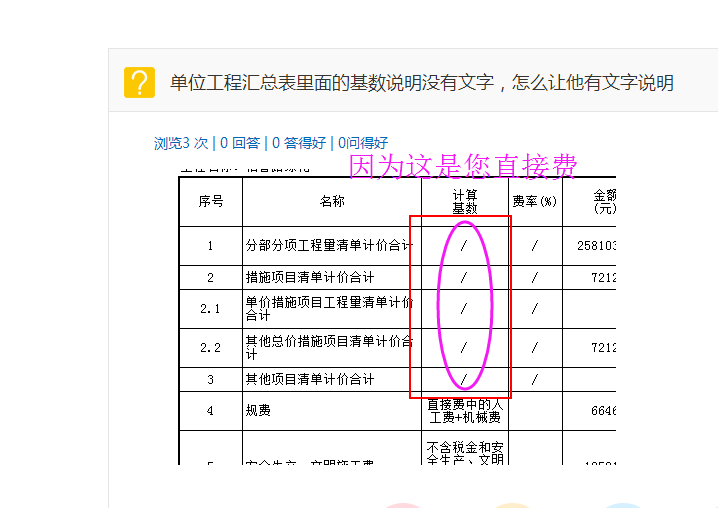Click the 浏览3 次 view count

tap(181, 143)
